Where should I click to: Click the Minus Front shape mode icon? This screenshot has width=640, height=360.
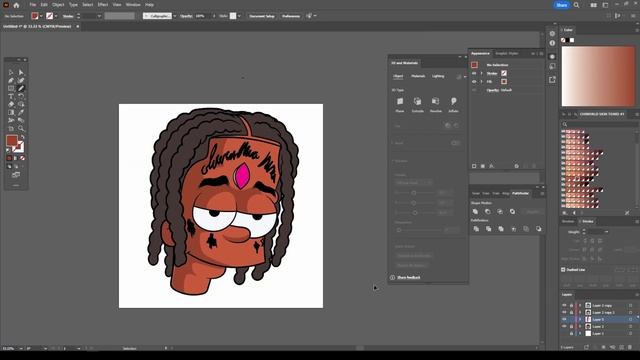tap(488, 211)
